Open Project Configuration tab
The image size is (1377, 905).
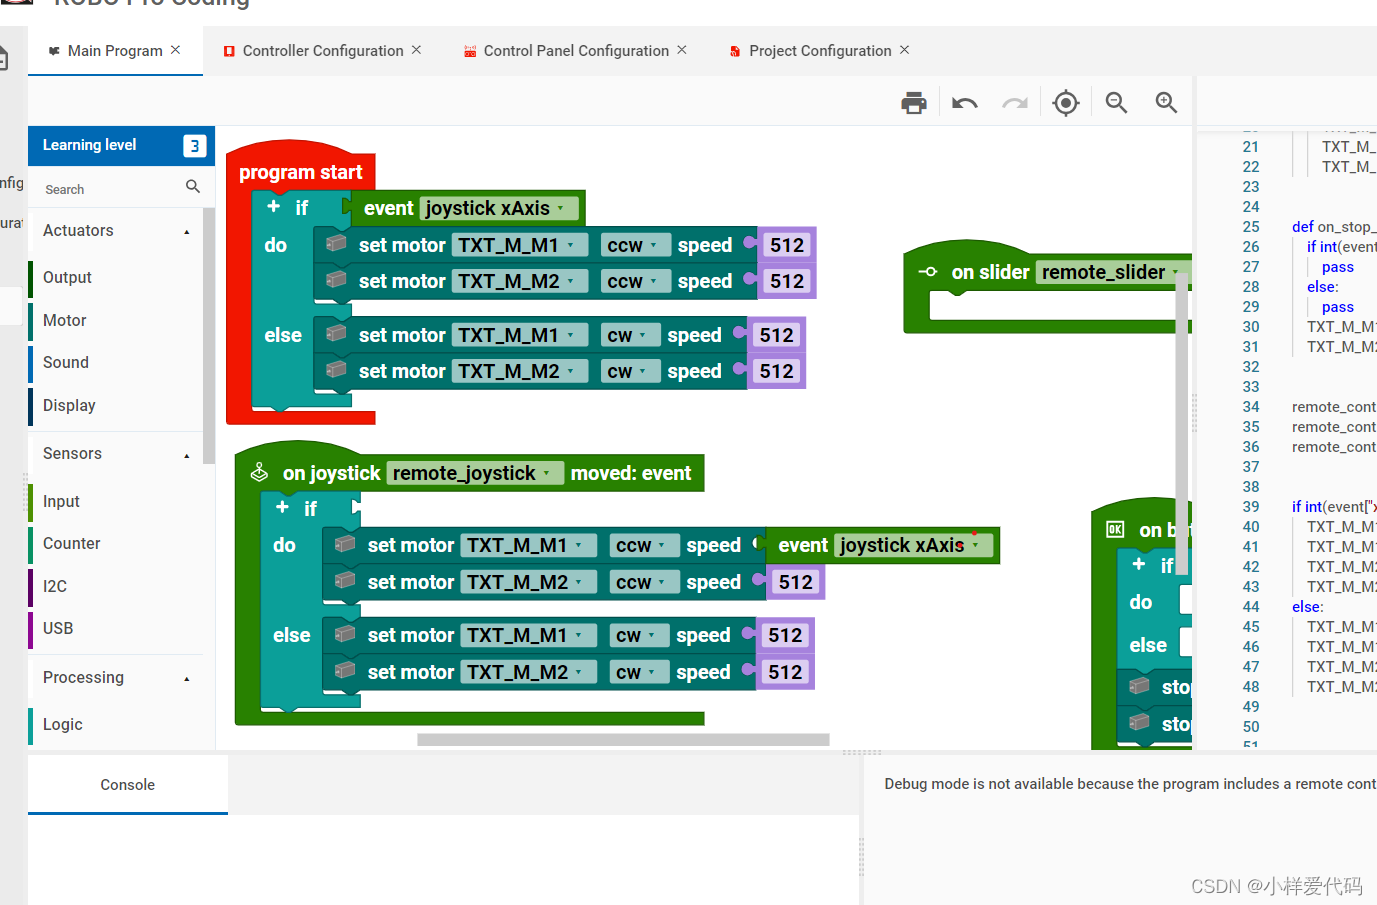819,51
